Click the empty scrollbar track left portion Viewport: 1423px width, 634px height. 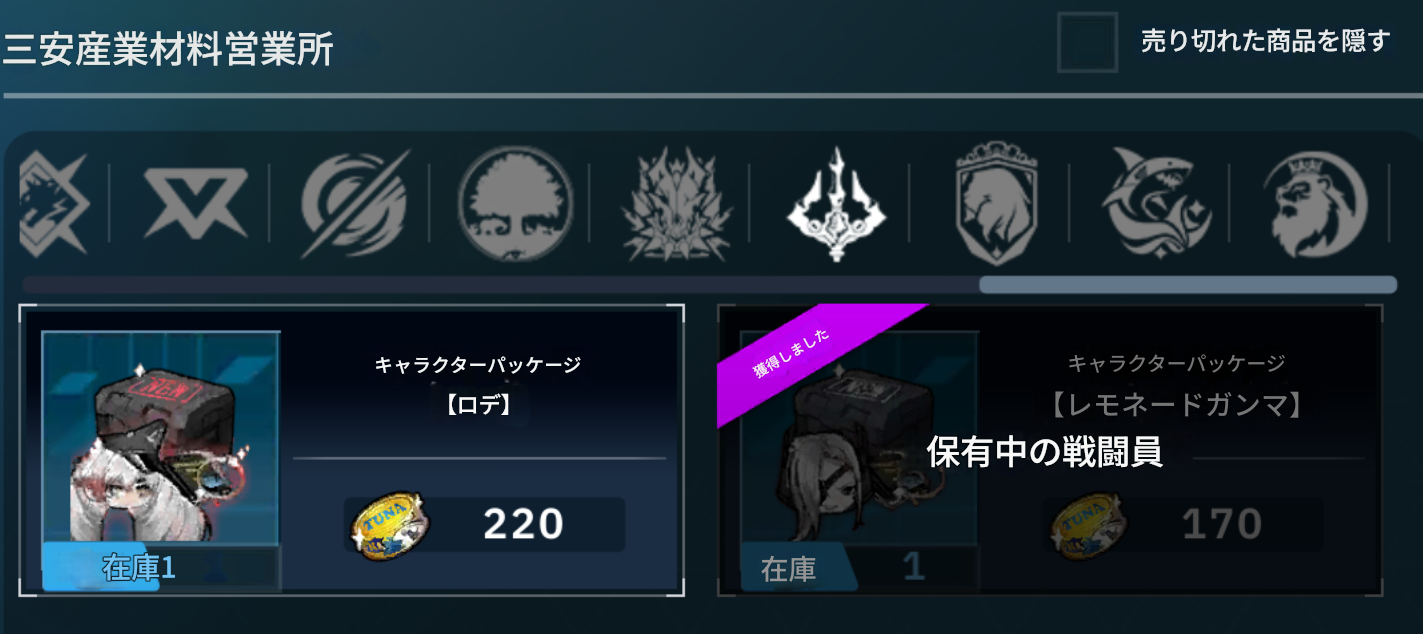point(500,285)
